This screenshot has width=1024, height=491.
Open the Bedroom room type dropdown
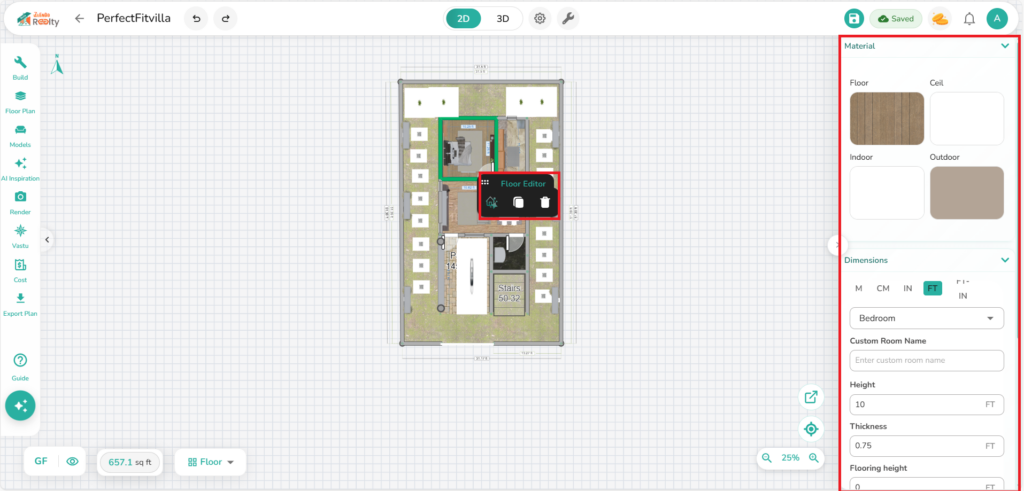coord(926,318)
